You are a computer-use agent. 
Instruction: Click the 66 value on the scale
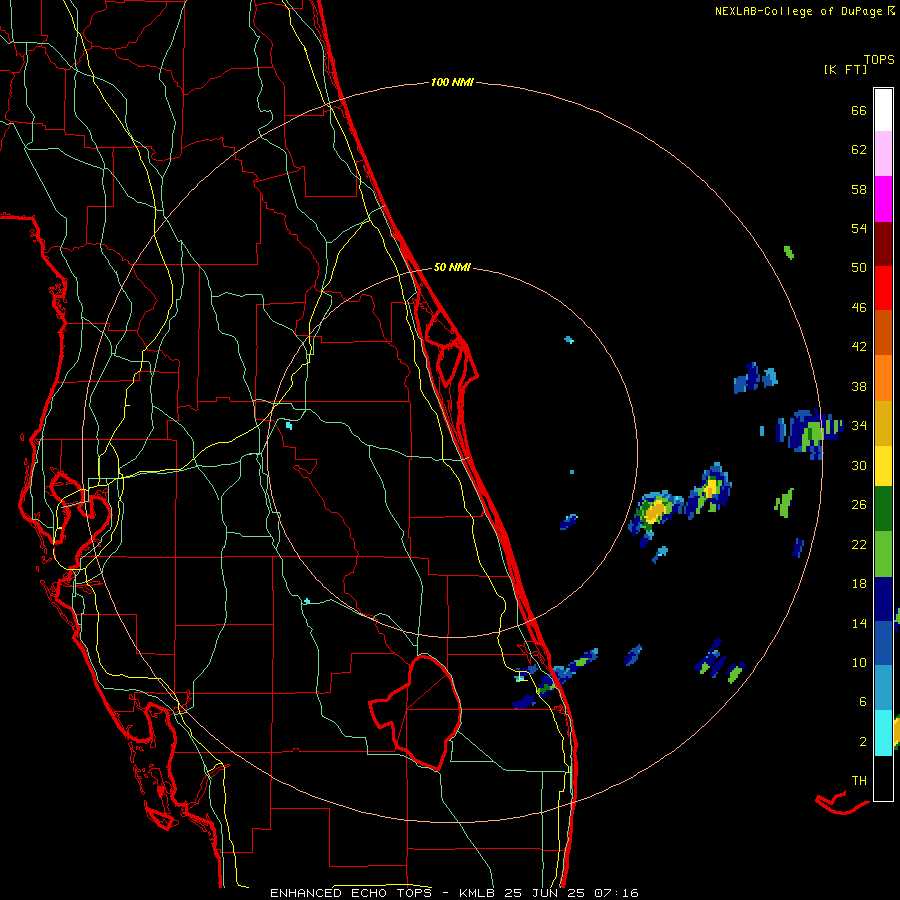tap(859, 111)
